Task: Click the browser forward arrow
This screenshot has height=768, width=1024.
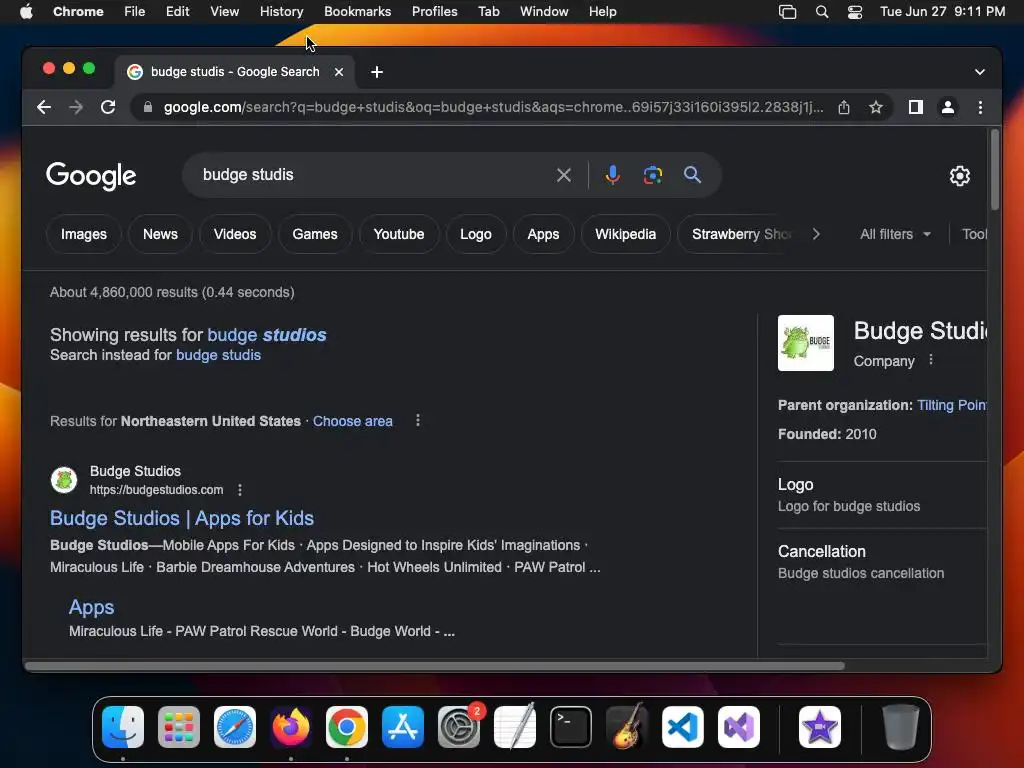Action: 76,107
